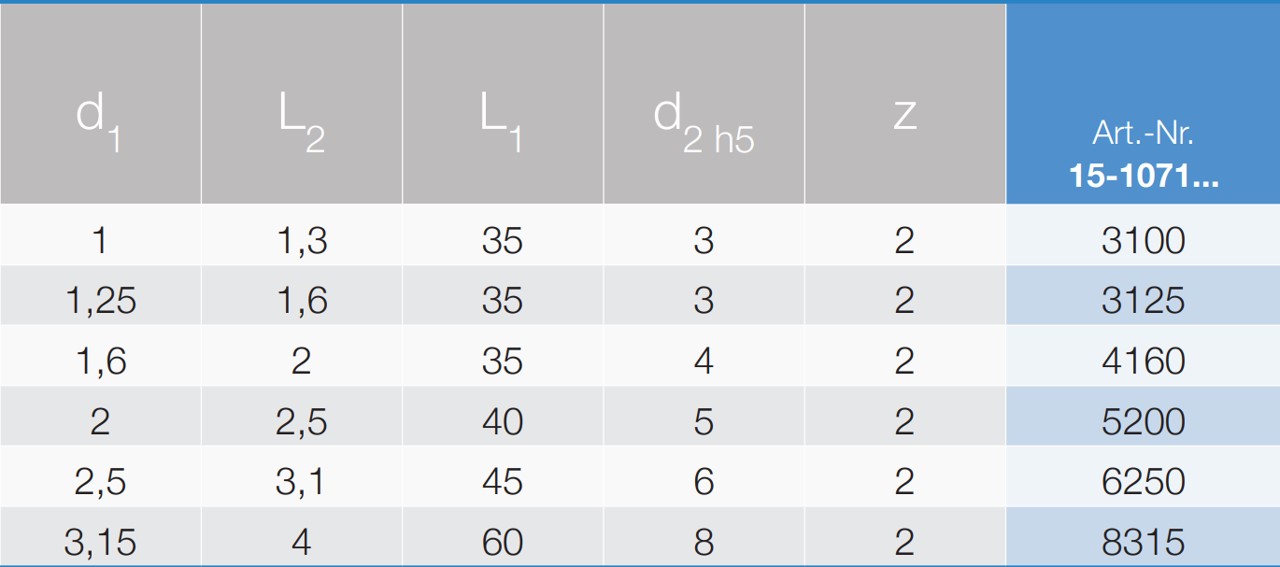This screenshot has height=567, width=1280.
Task: Click the z column header
Action: tap(904, 116)
